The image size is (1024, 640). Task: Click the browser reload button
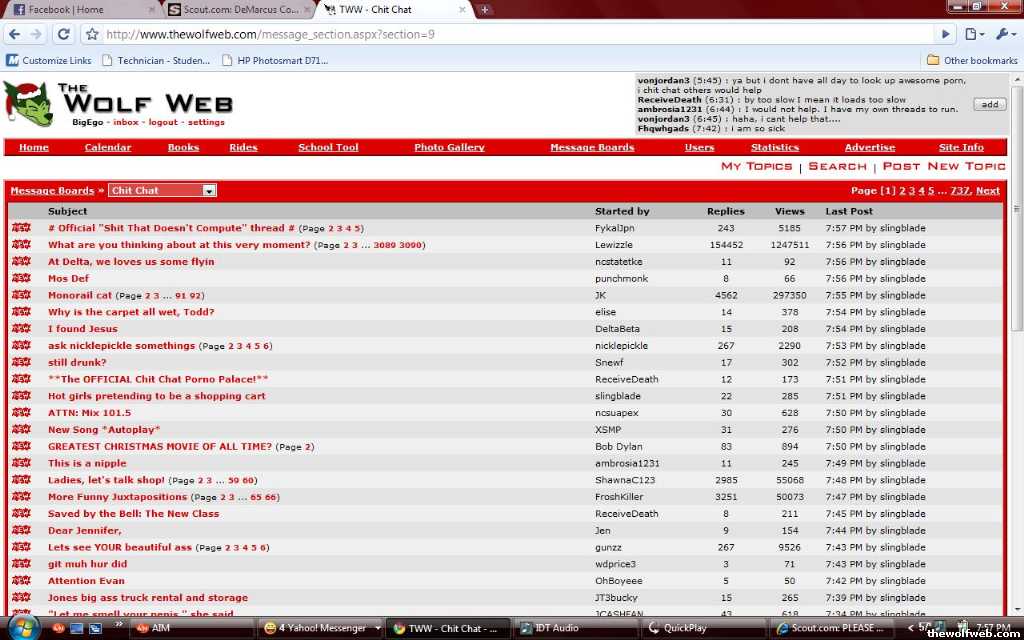pyautogui.click(x=63, y=34)
